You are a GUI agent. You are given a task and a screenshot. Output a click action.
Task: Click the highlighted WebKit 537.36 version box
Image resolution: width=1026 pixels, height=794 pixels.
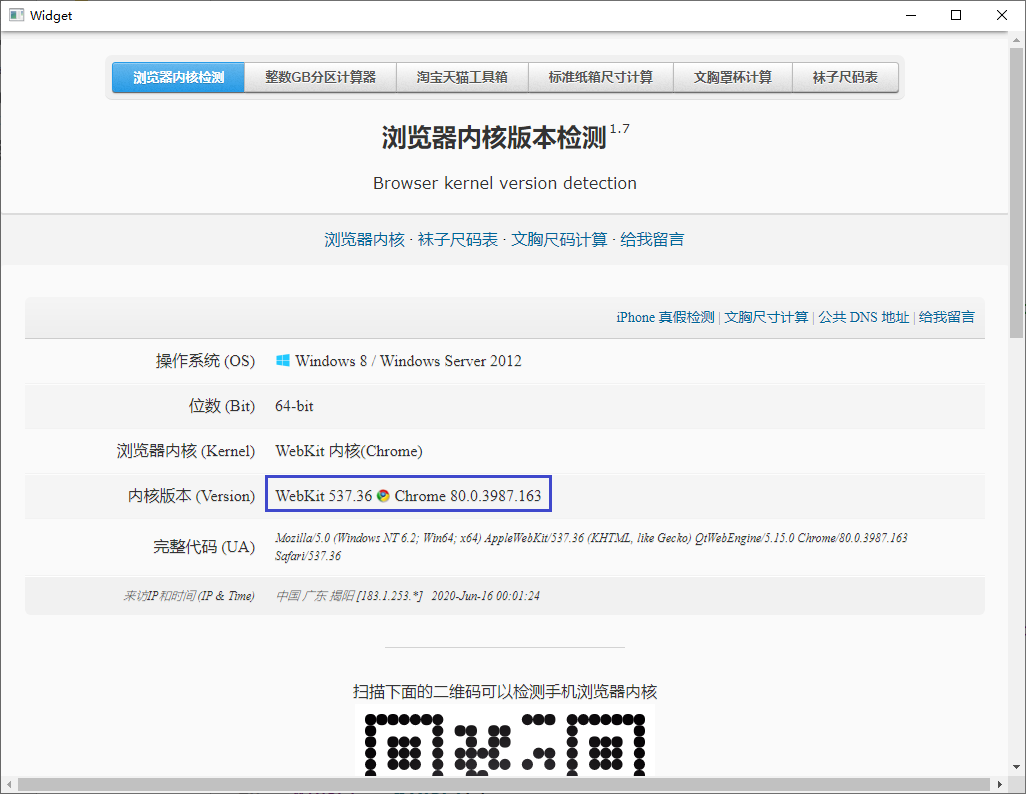click(408, 493)
